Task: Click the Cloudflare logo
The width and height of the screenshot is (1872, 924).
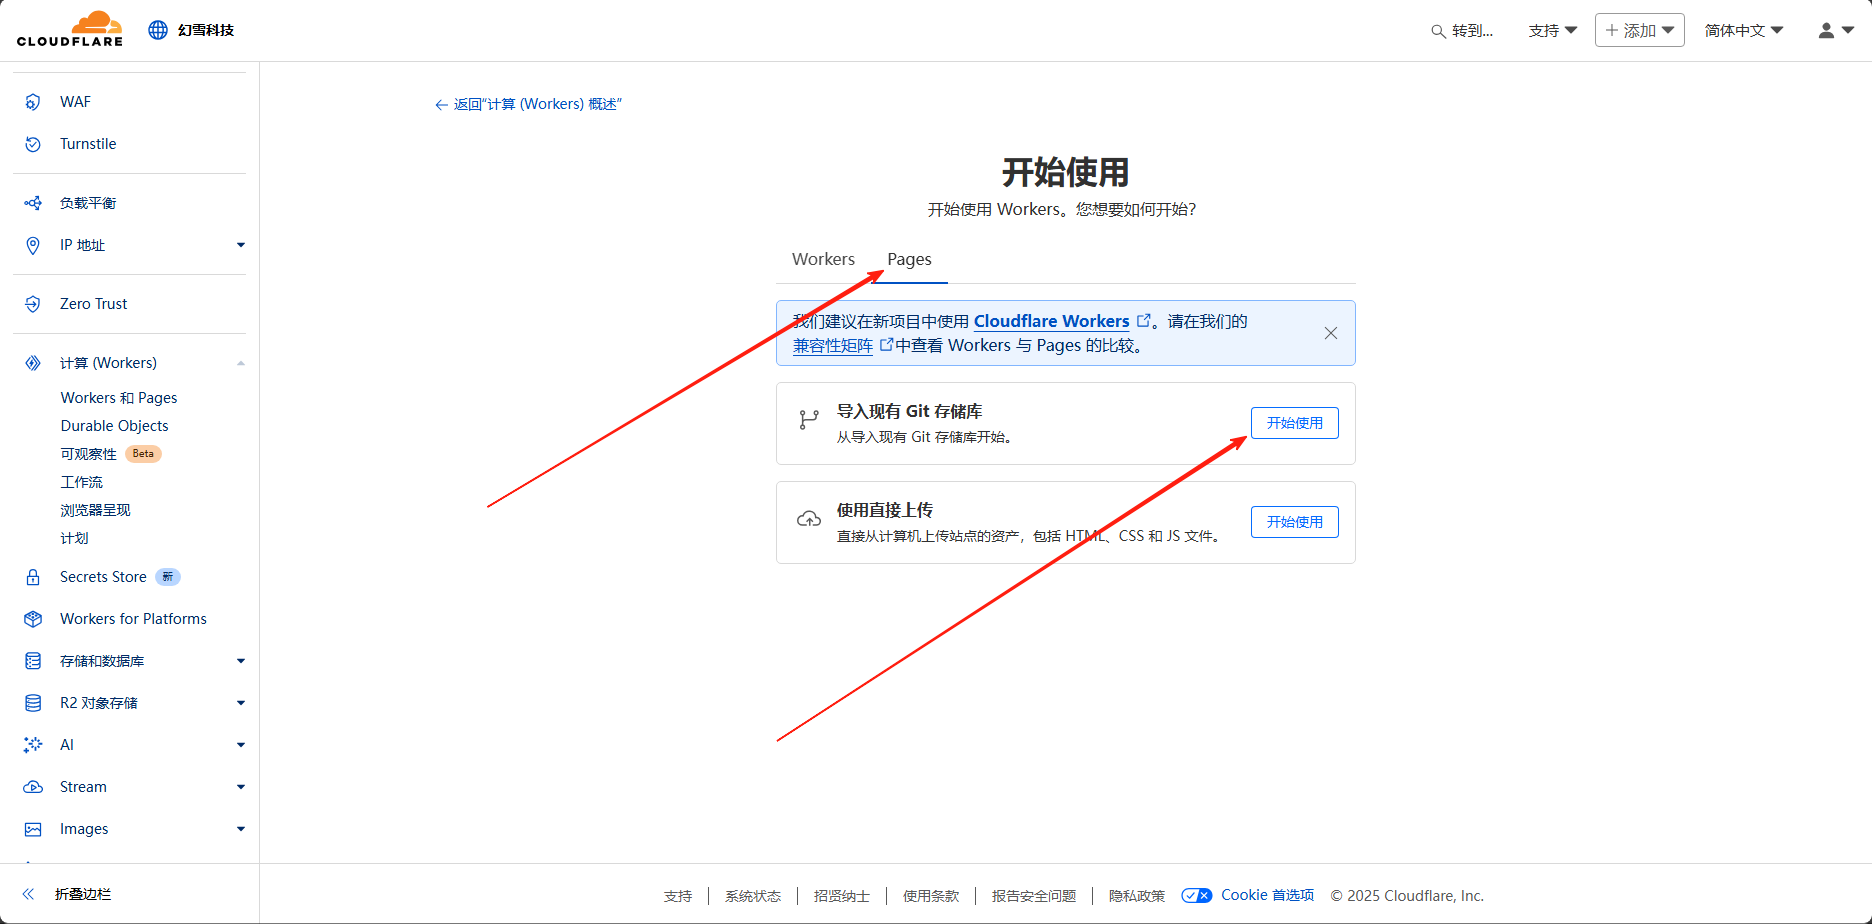Action: [70, 29]
